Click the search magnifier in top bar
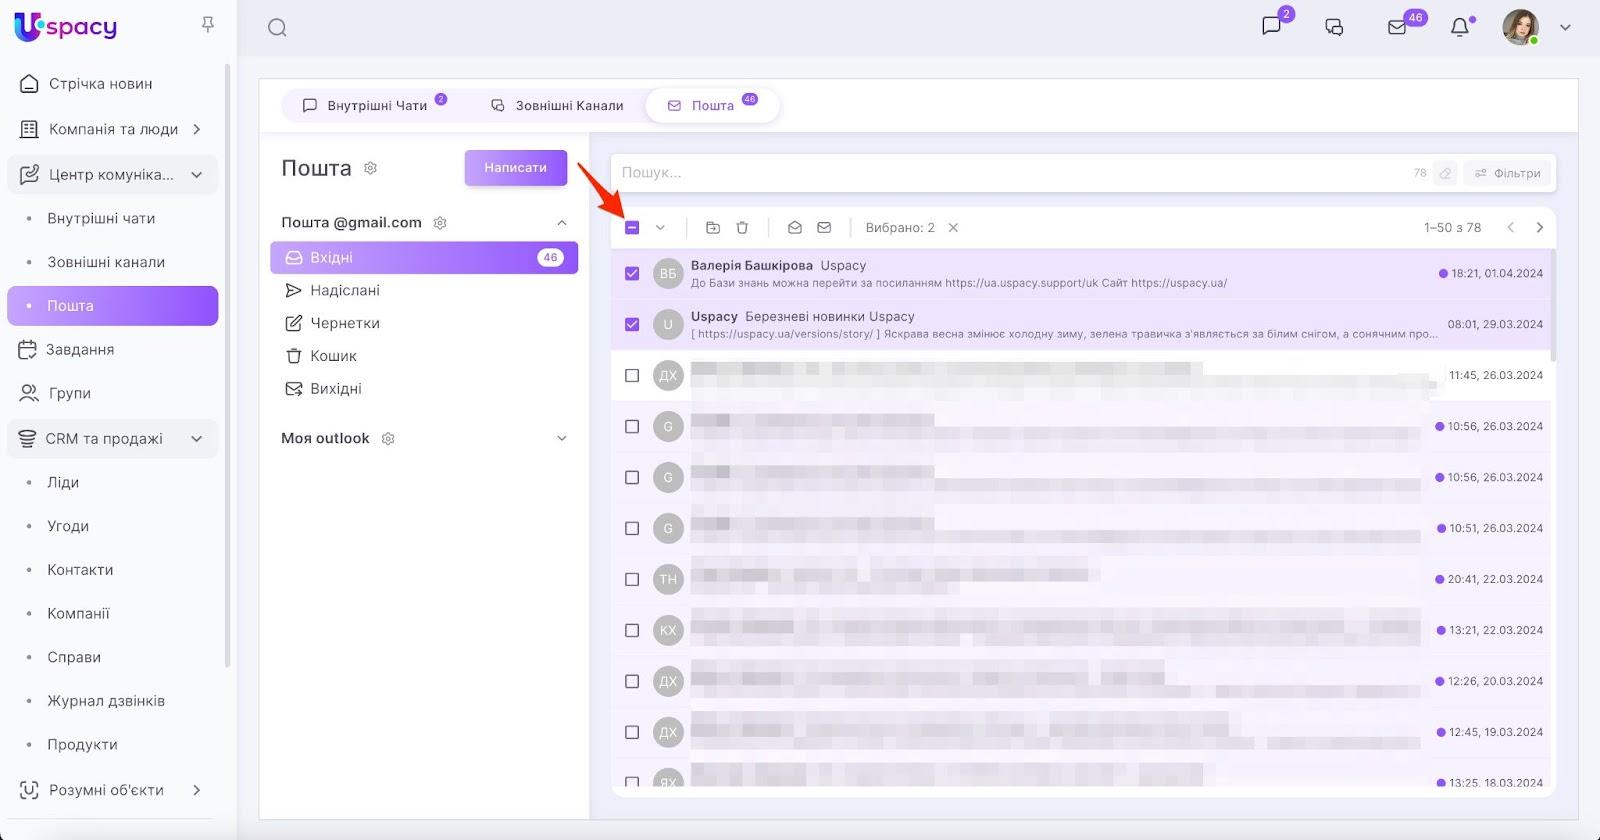 278,28
